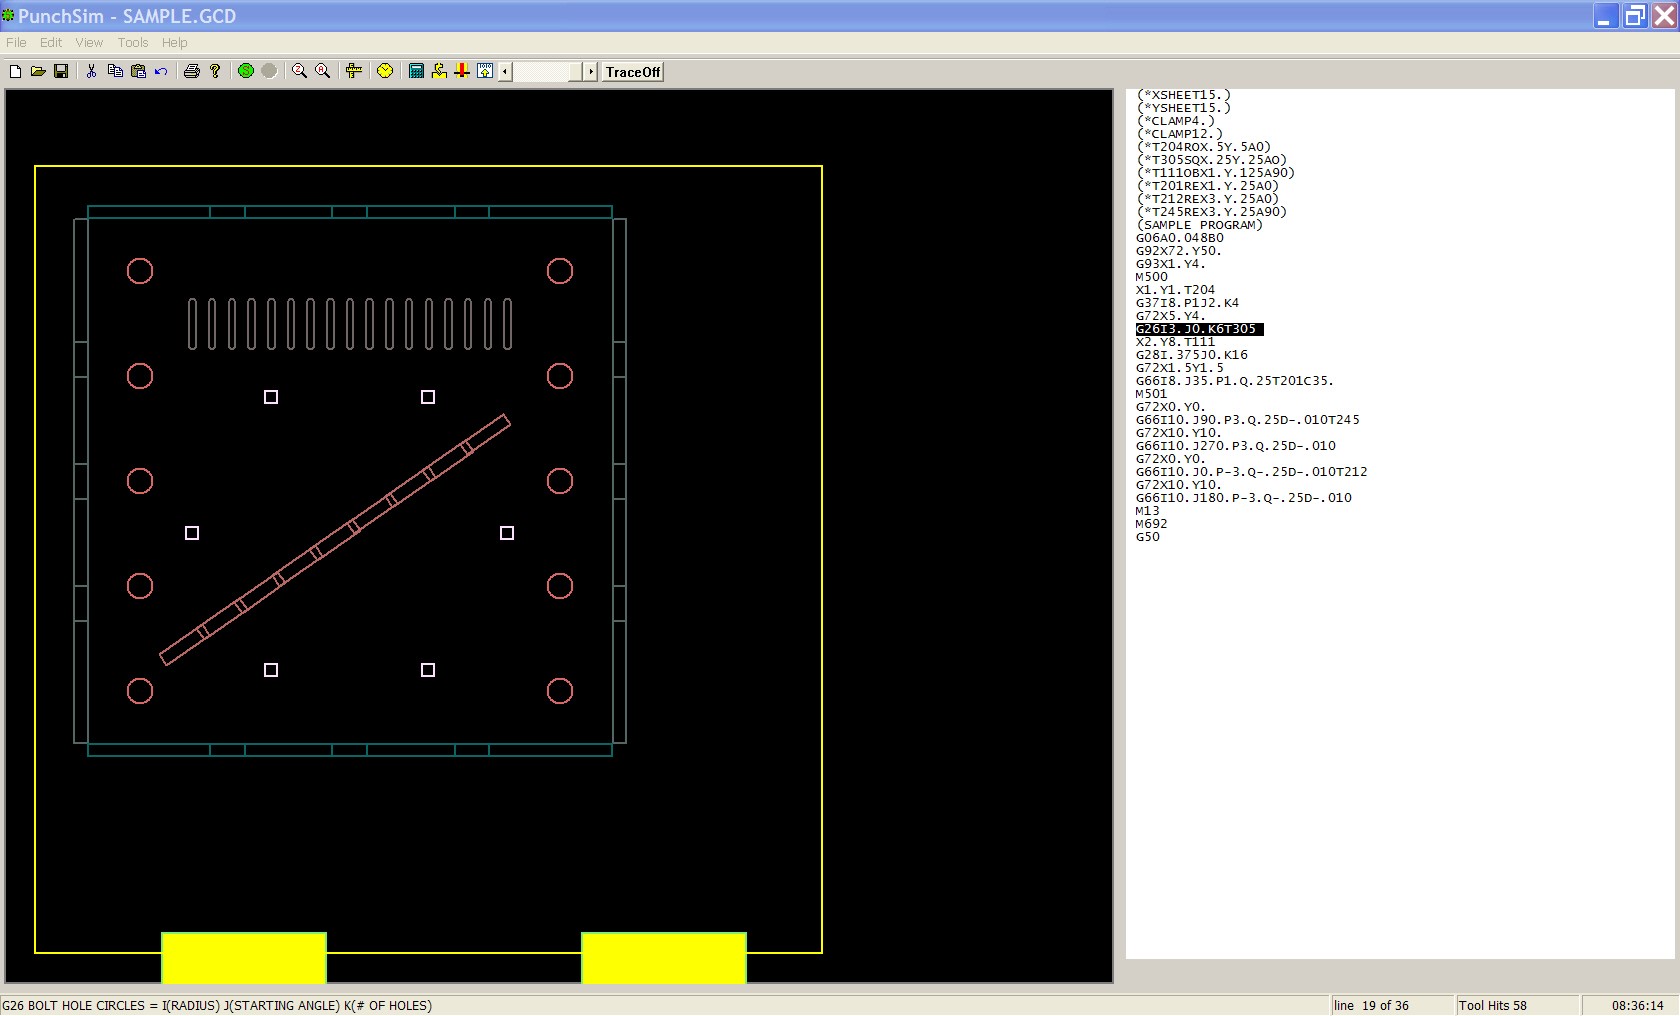Check cycle time with the clock icon

coord(384,71)
